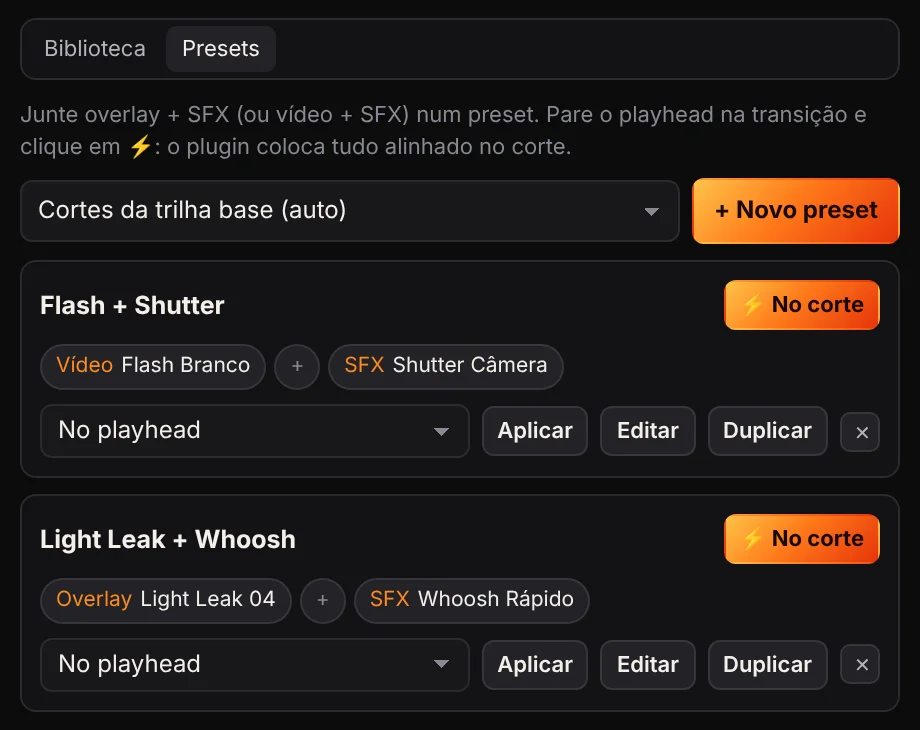The width and height of the screenshot is (920, 730).
Task: Create a preset with + Novo preset
Action: pyautogui.click(x=796, y=211)
